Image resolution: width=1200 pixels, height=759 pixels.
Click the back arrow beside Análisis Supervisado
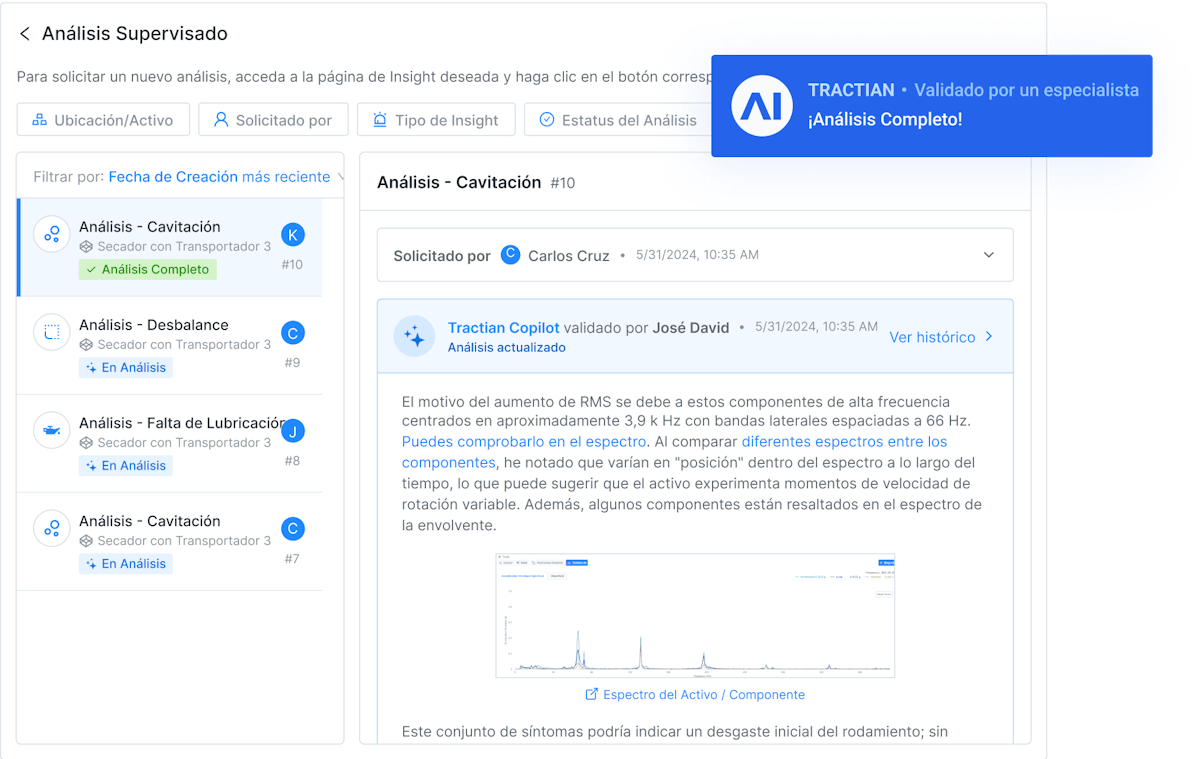[x=25, y=34]
